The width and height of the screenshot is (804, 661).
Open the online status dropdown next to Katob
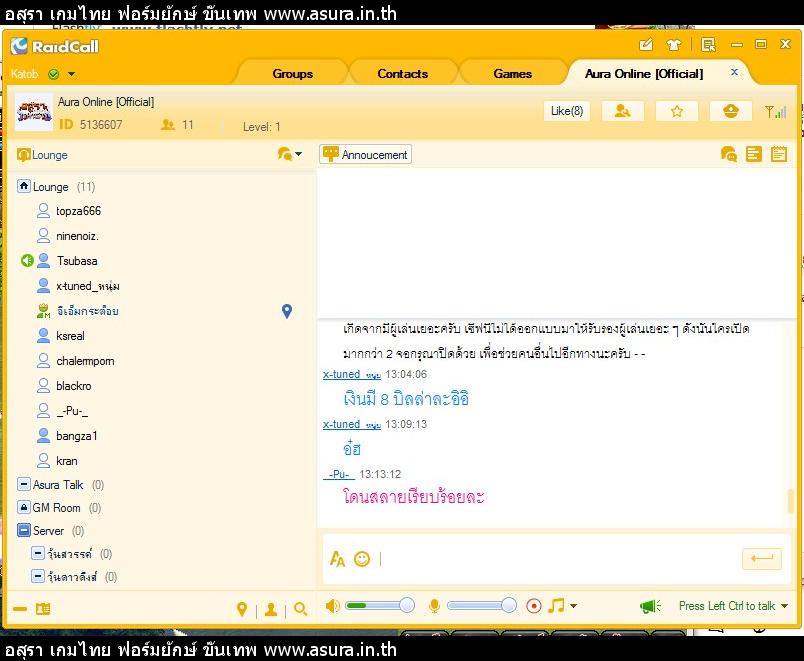(x=71, y=74)
